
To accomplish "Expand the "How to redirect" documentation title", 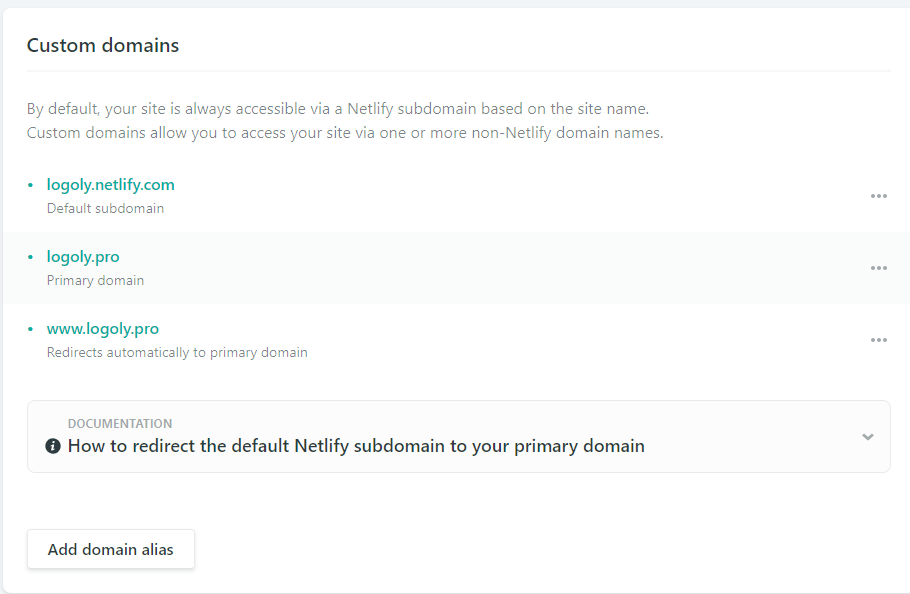I will click(356, 446).
